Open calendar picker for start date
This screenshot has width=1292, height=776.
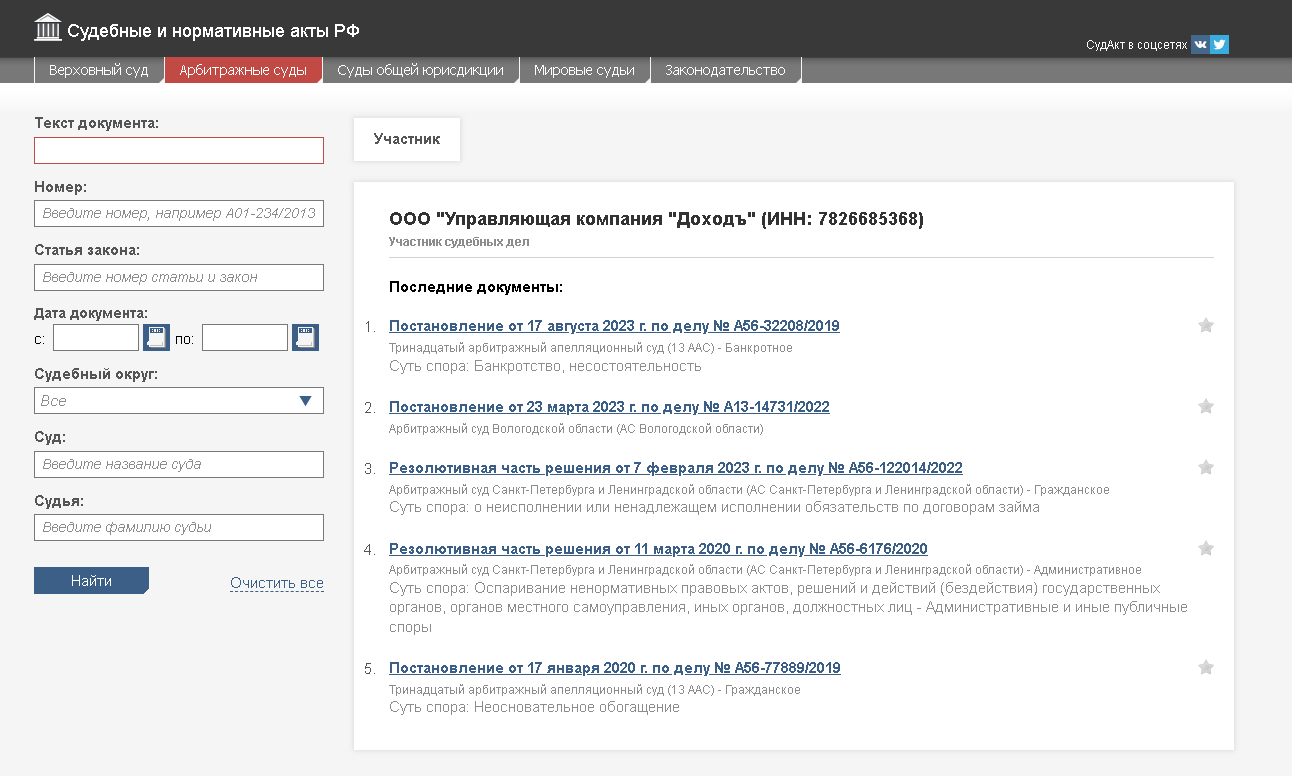pyautogui.click(x=157, y=338)
